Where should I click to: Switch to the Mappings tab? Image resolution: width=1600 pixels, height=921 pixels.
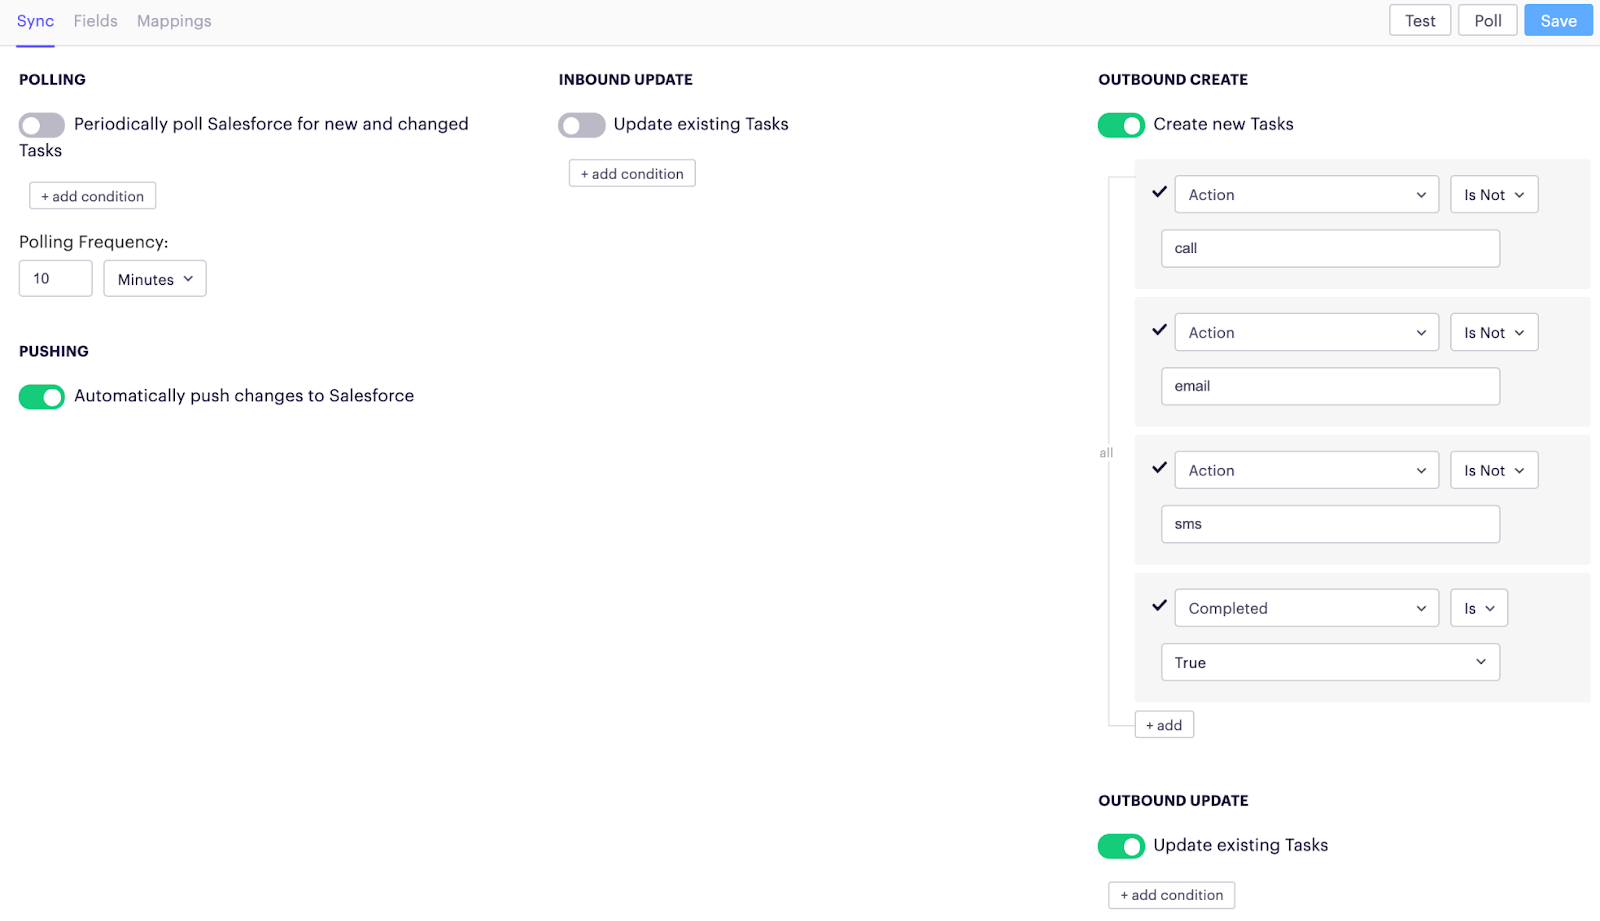[x=173, y=20]
